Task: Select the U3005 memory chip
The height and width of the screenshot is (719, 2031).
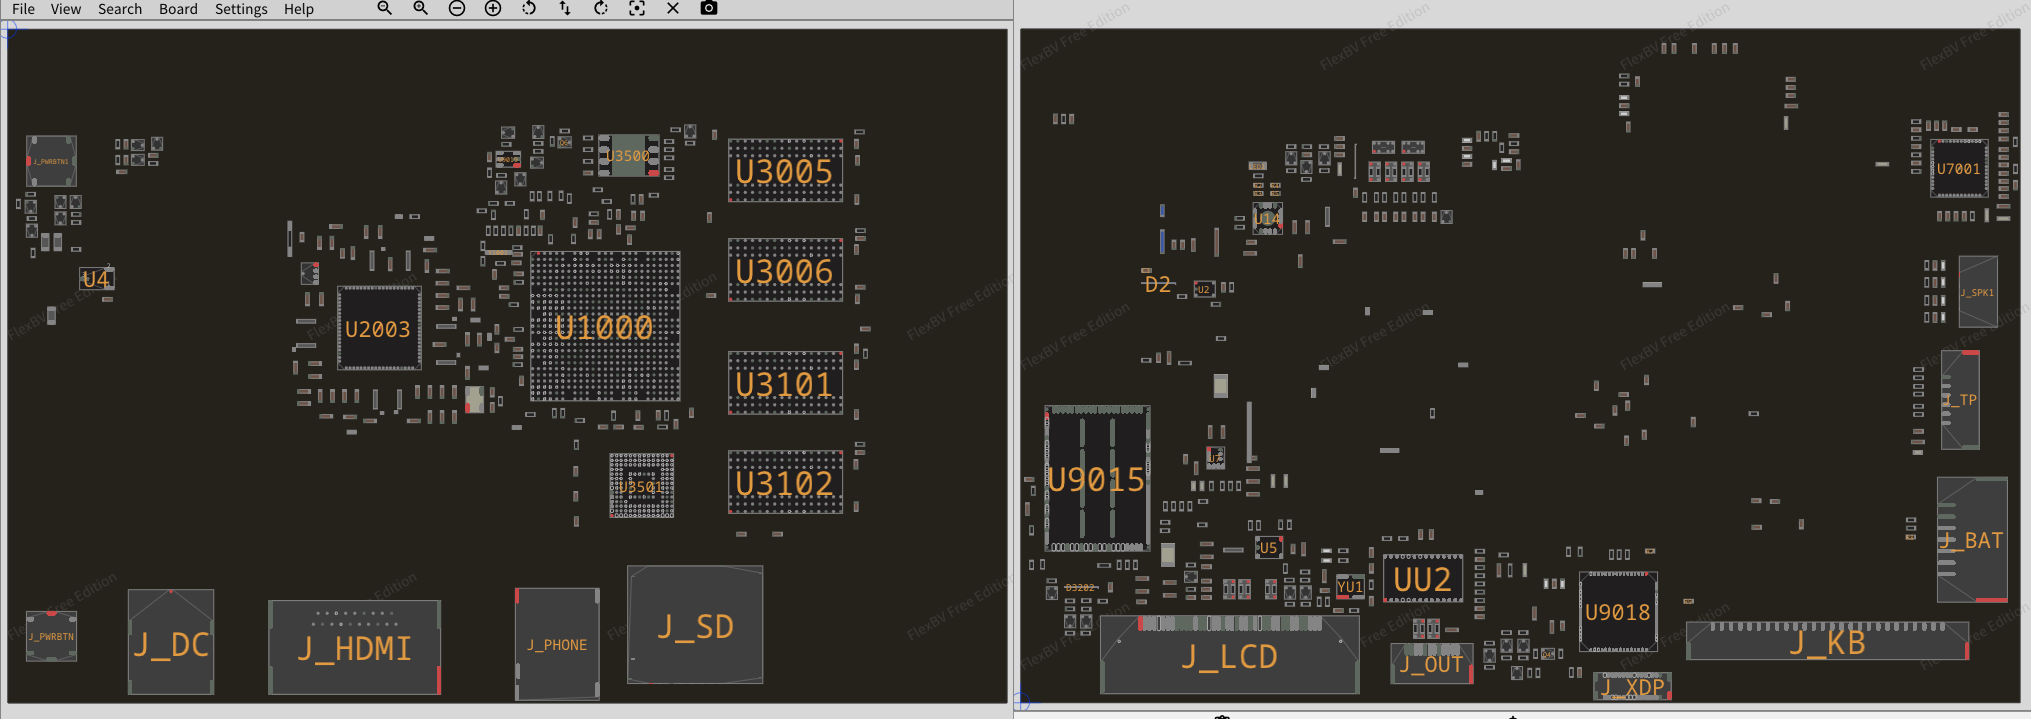Action: tap(785, 171)
